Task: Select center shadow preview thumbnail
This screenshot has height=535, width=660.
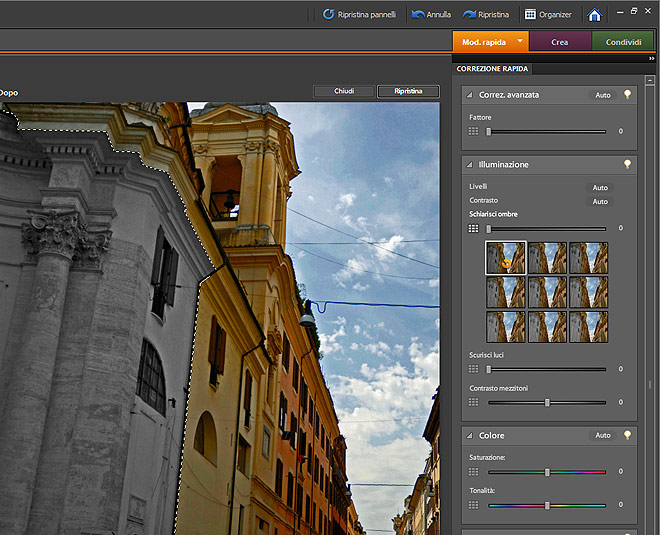Action: [x=547, y=292]
